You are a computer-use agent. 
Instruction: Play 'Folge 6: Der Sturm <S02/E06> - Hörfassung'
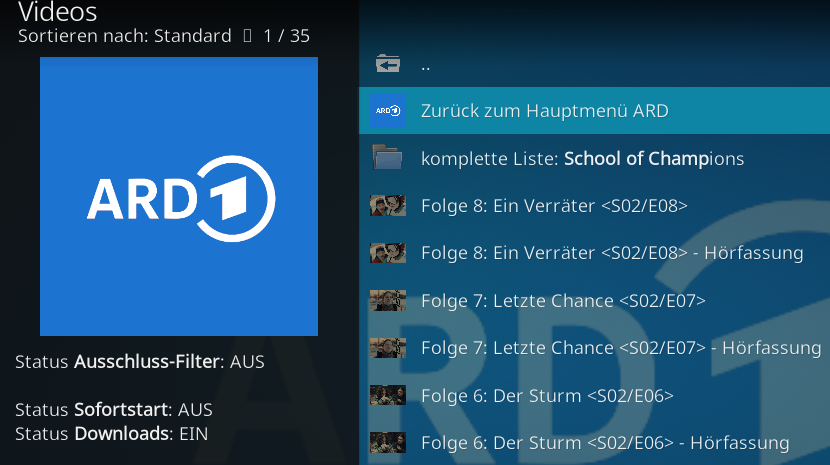tap(594, 442)
